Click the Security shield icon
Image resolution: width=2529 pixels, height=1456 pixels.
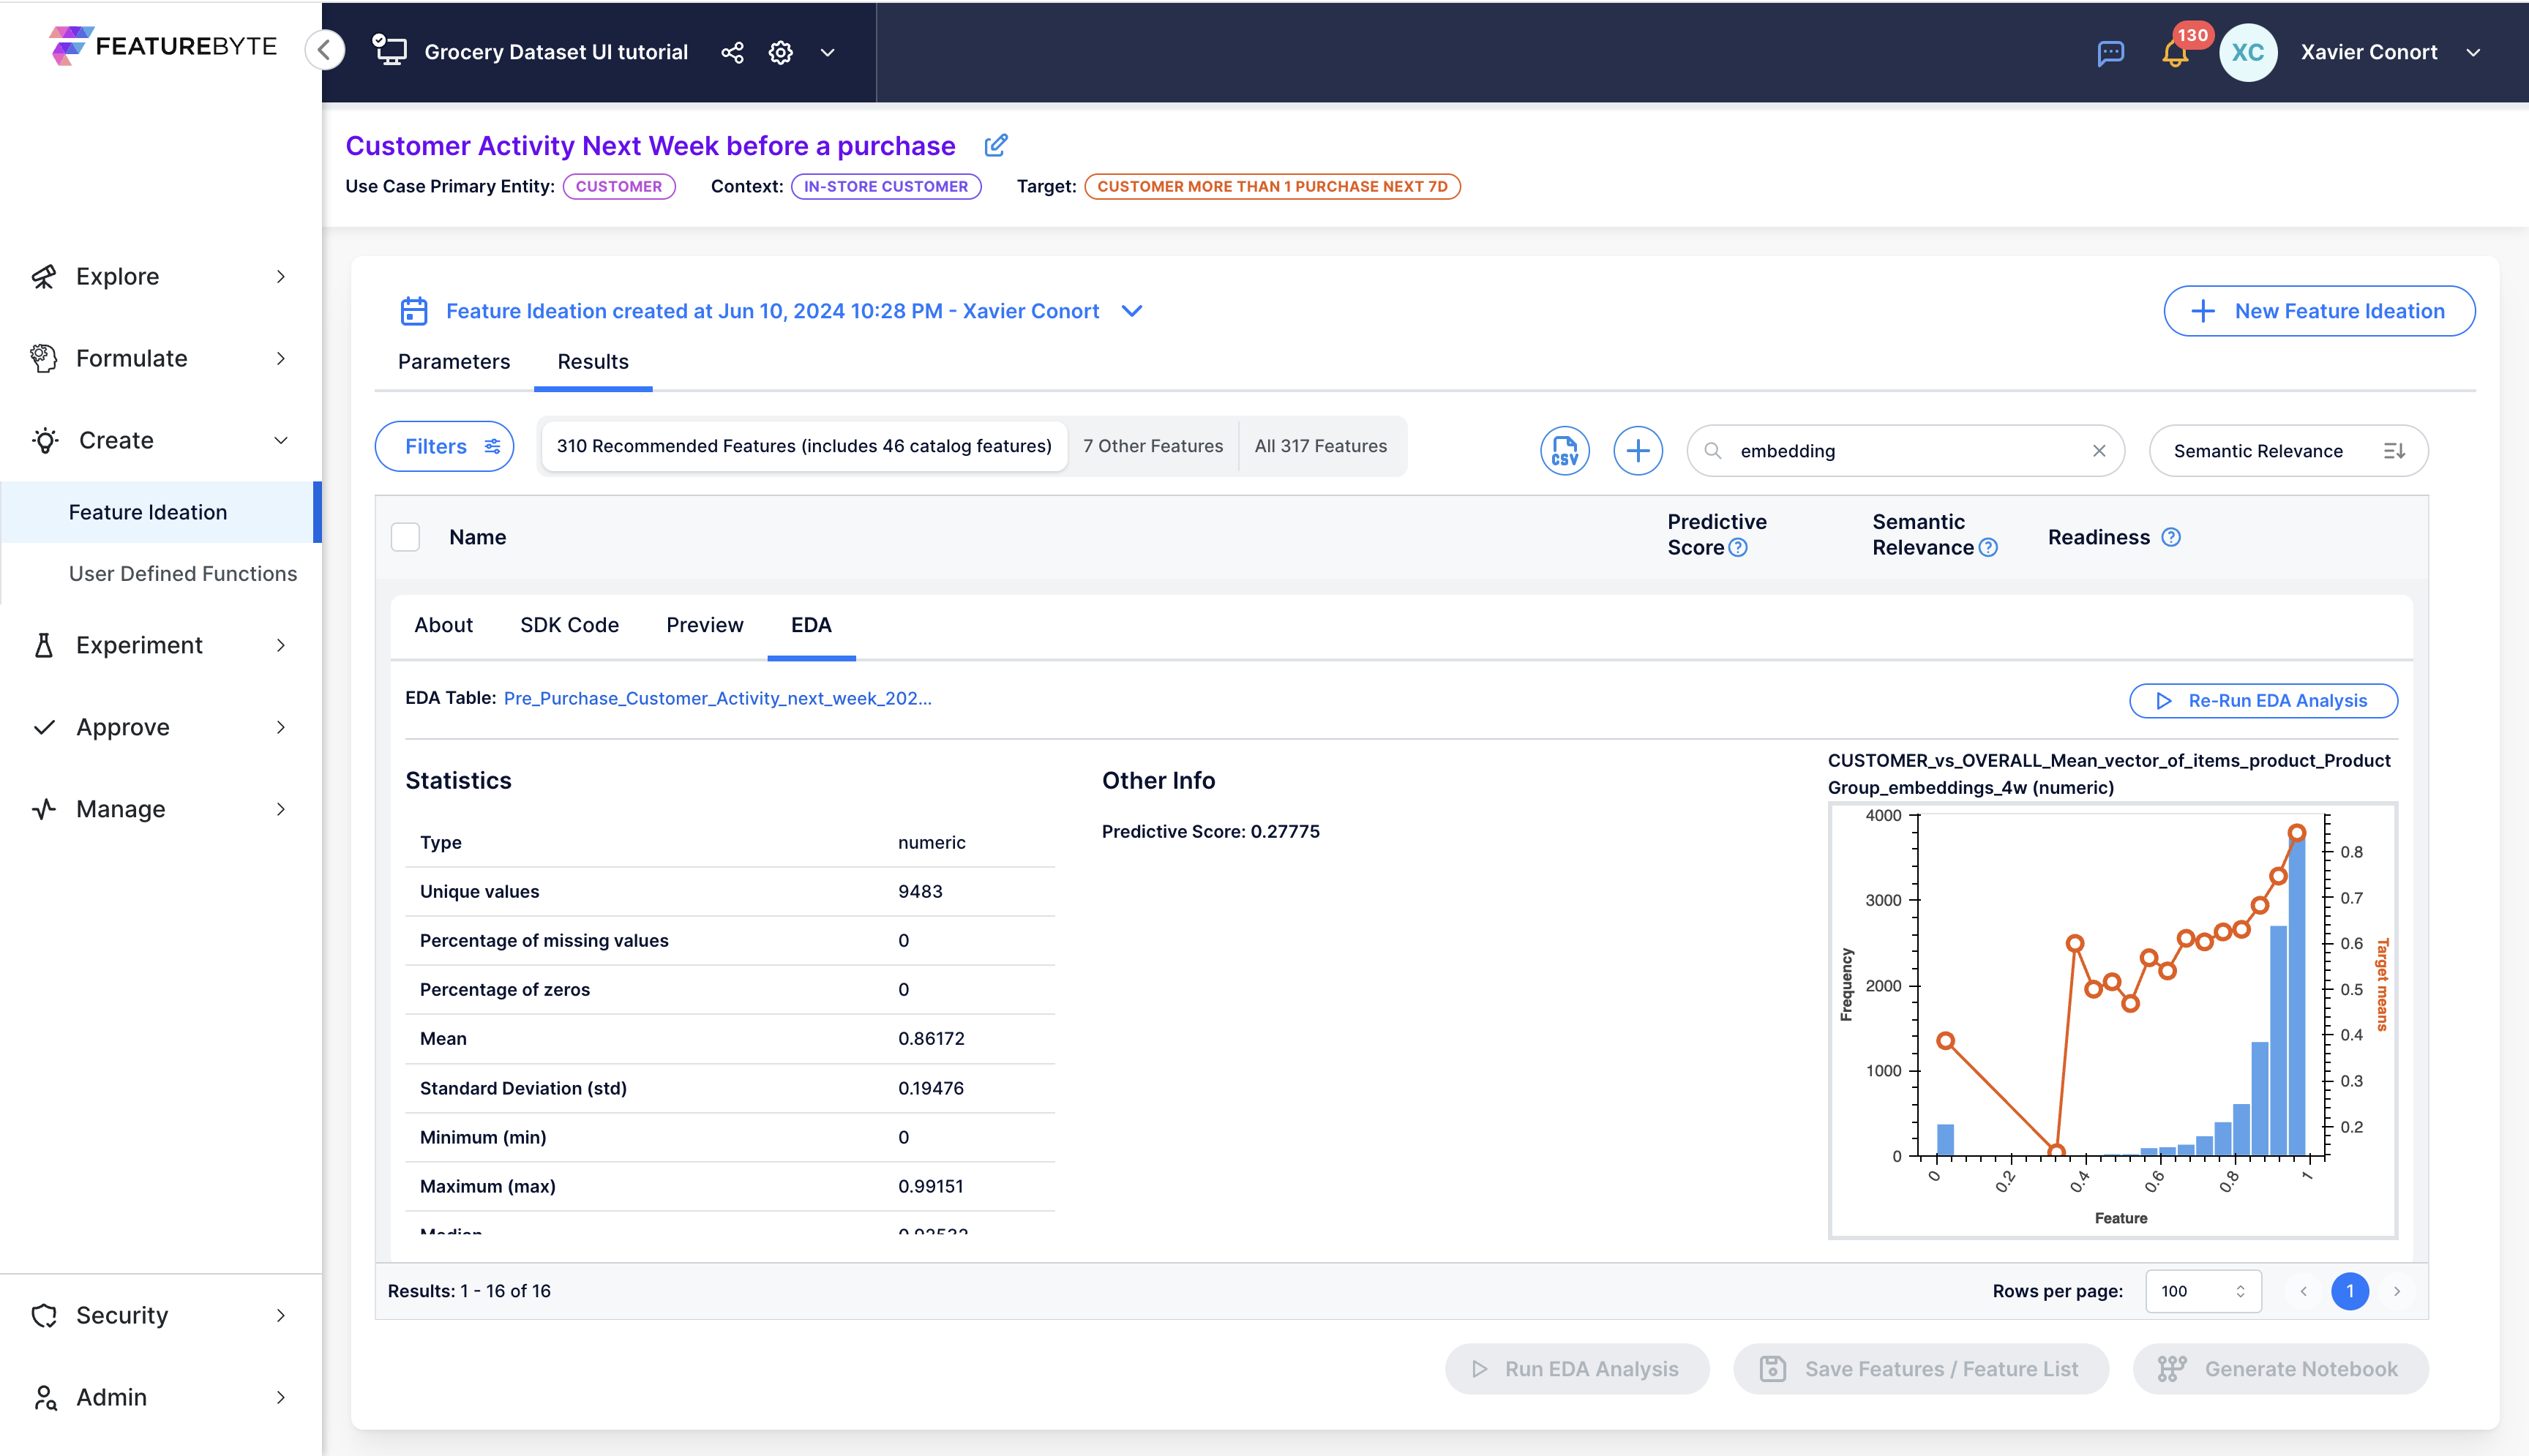click(44, 1315)
